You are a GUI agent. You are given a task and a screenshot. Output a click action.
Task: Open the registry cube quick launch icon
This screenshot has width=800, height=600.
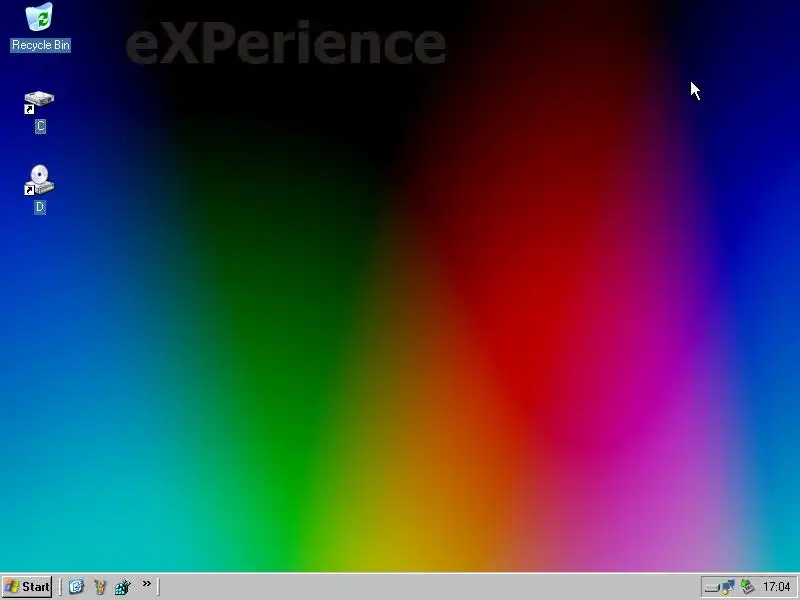click(x=122, y=587)
